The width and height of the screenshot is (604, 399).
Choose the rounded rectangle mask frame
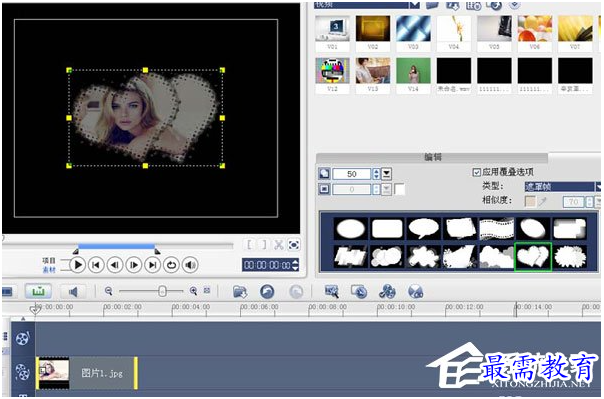pos(387,228)
